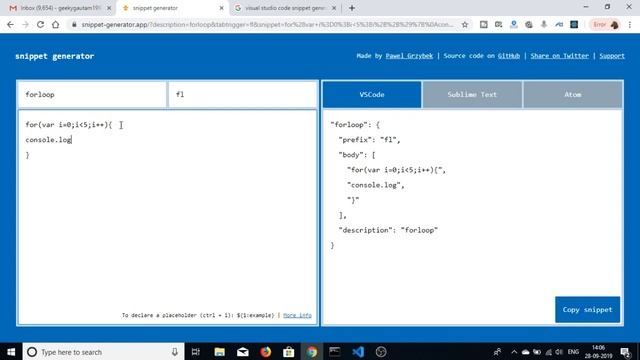The height and width of the screenshot is (360, 640).
Task: Click the snippet generator title
Action: [x=55, y=56]
